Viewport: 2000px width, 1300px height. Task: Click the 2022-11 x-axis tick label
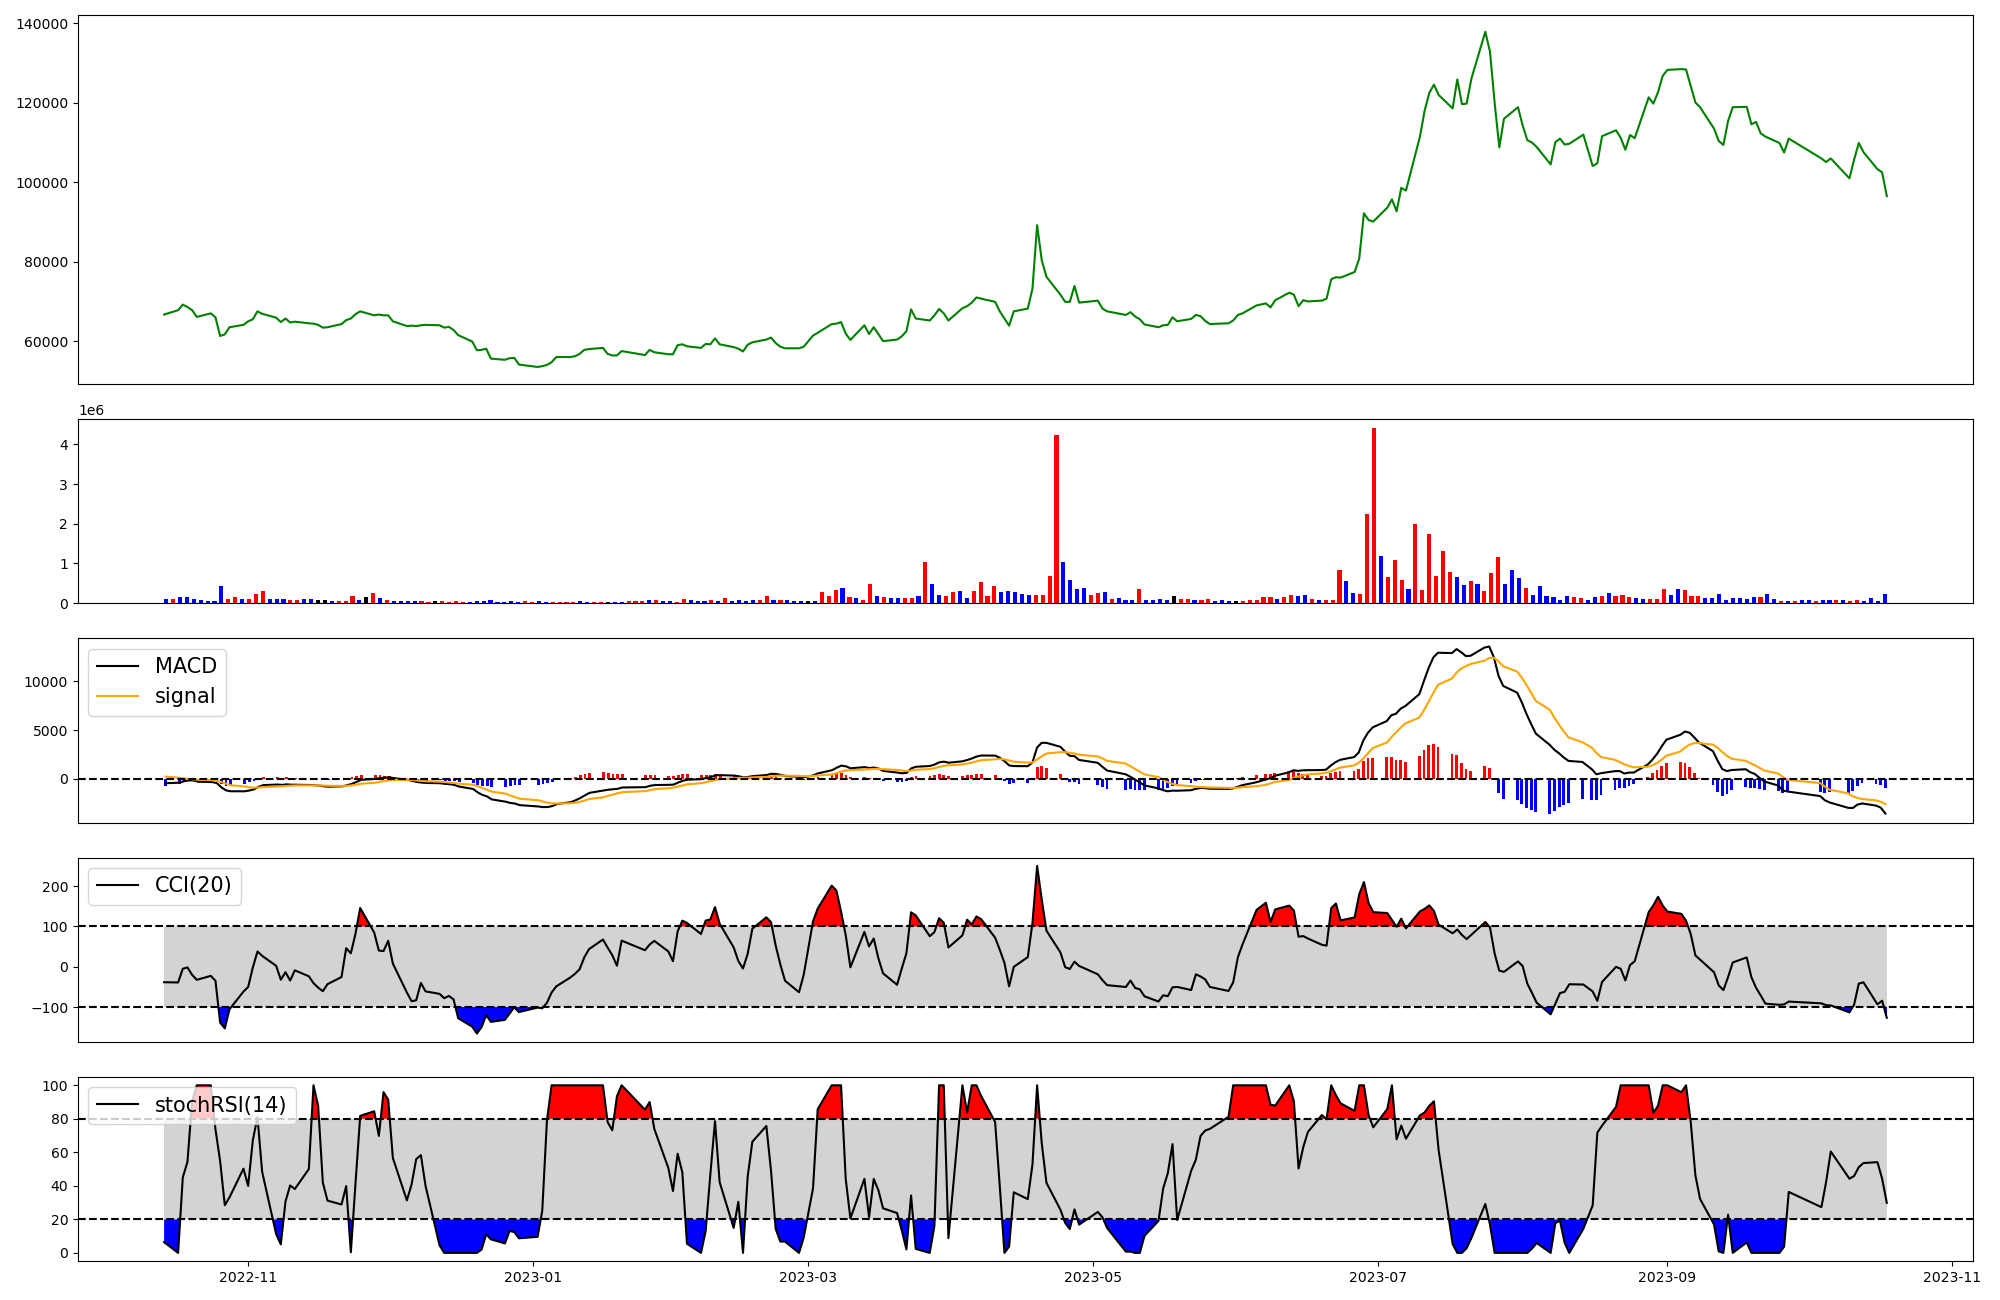(248, 1276)
